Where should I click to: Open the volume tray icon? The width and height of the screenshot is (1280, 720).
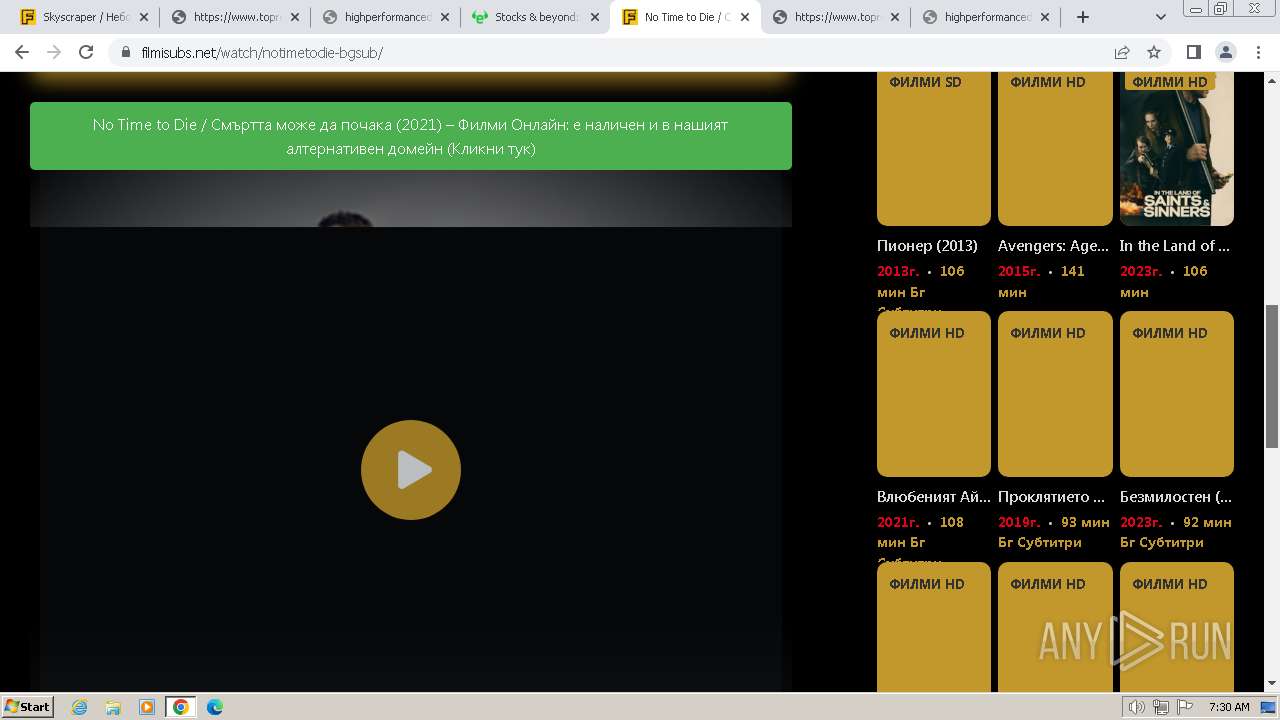coord(1136,707)
